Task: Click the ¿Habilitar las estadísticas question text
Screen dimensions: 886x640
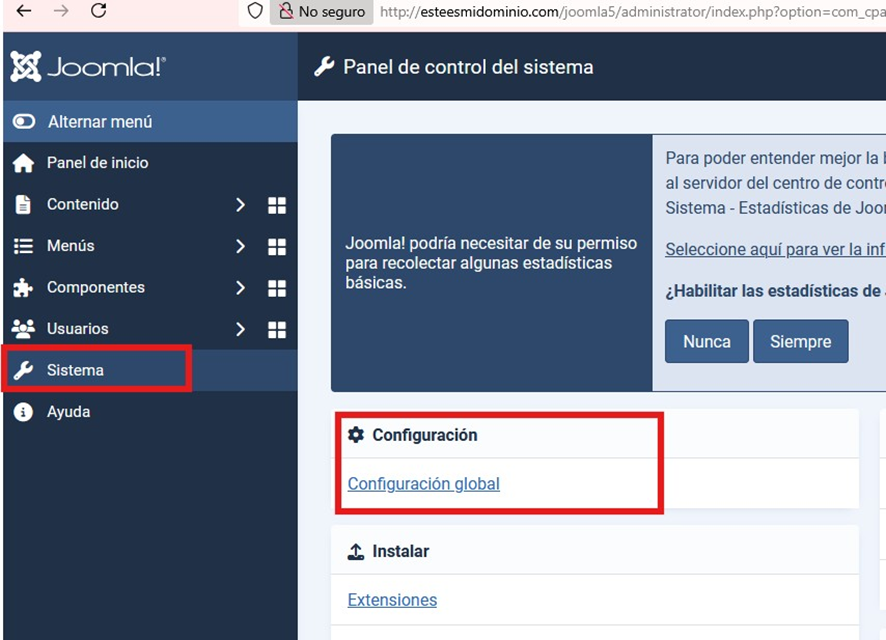Action: [x=775, y=291]
